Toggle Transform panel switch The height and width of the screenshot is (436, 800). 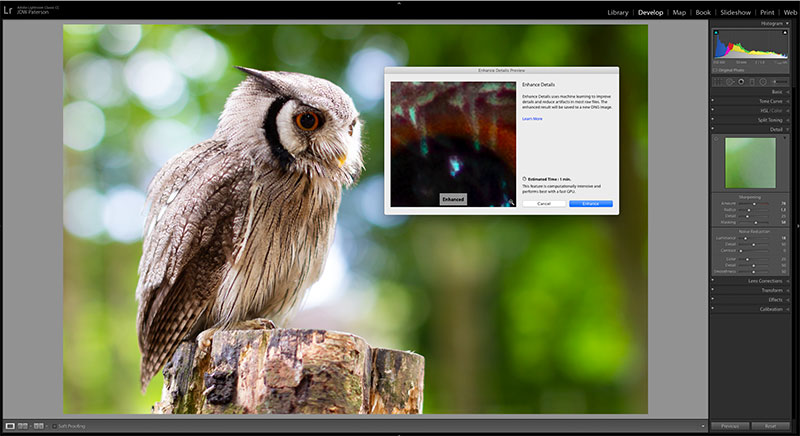[x=713, y=289]
